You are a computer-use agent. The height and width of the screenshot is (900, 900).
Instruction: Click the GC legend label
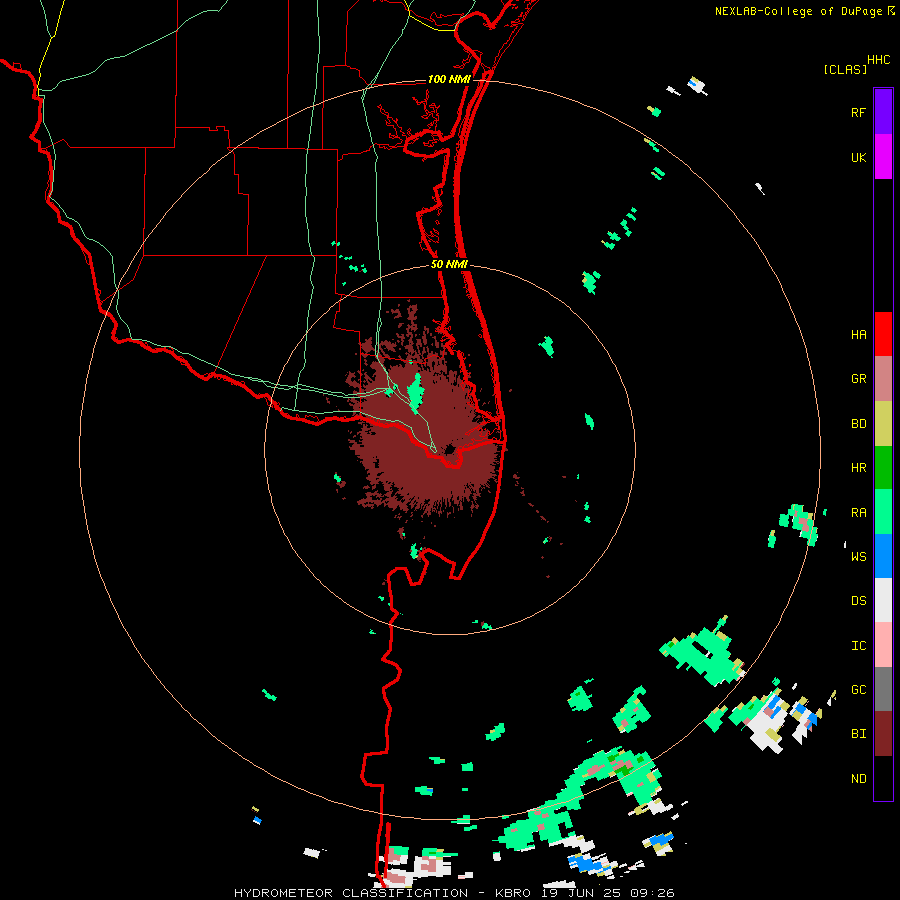858,689
